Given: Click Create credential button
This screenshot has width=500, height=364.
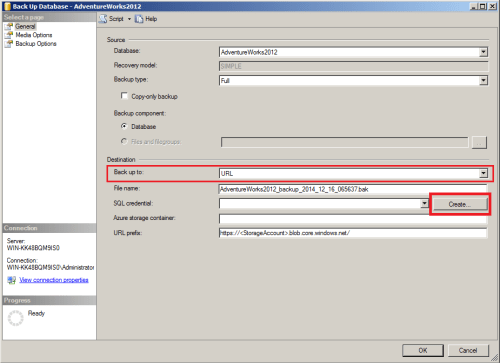Looking at the screenshot, I should click(x=460, y=204).
